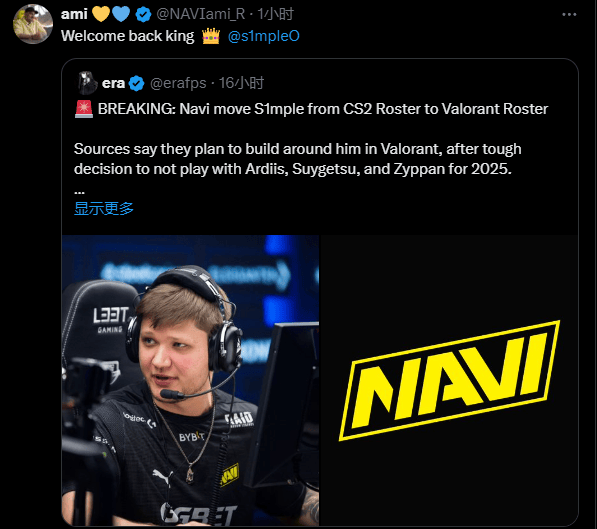The width and height of the screenshot is (597, 529).
Task: Open the era display name
Action: tap(113, 83)
